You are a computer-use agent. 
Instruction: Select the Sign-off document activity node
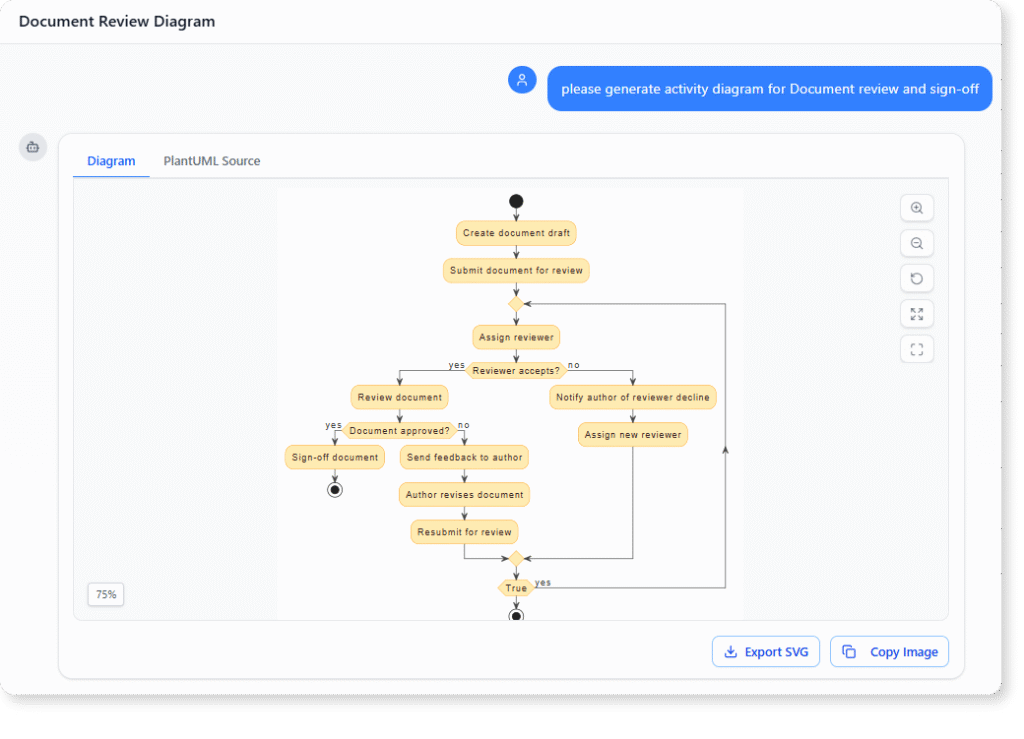[335, 457]
